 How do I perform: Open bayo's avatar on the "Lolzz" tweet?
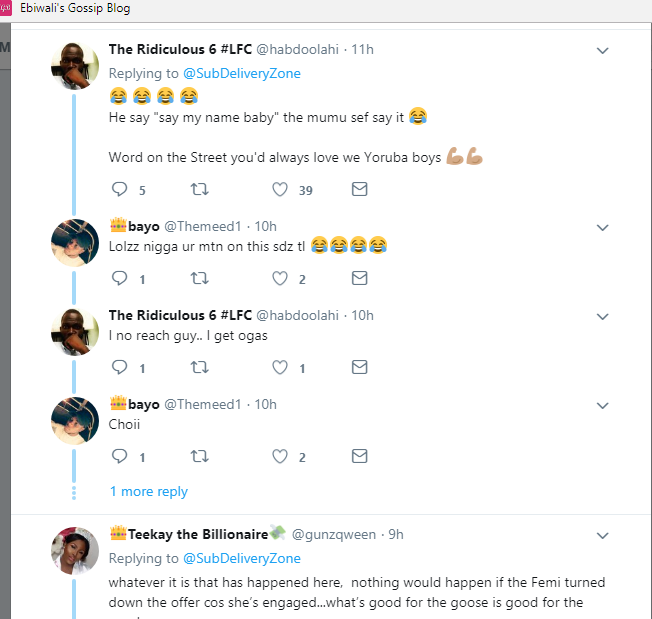pyautogui.click(x=75, y=242)
